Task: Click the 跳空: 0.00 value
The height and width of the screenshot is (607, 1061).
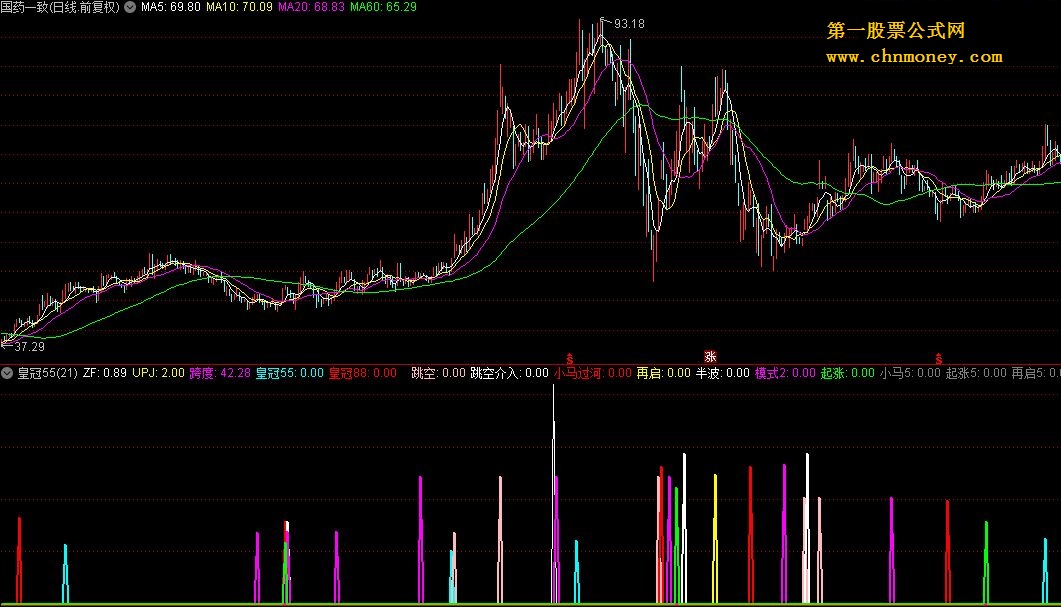Action: point(438,373)
